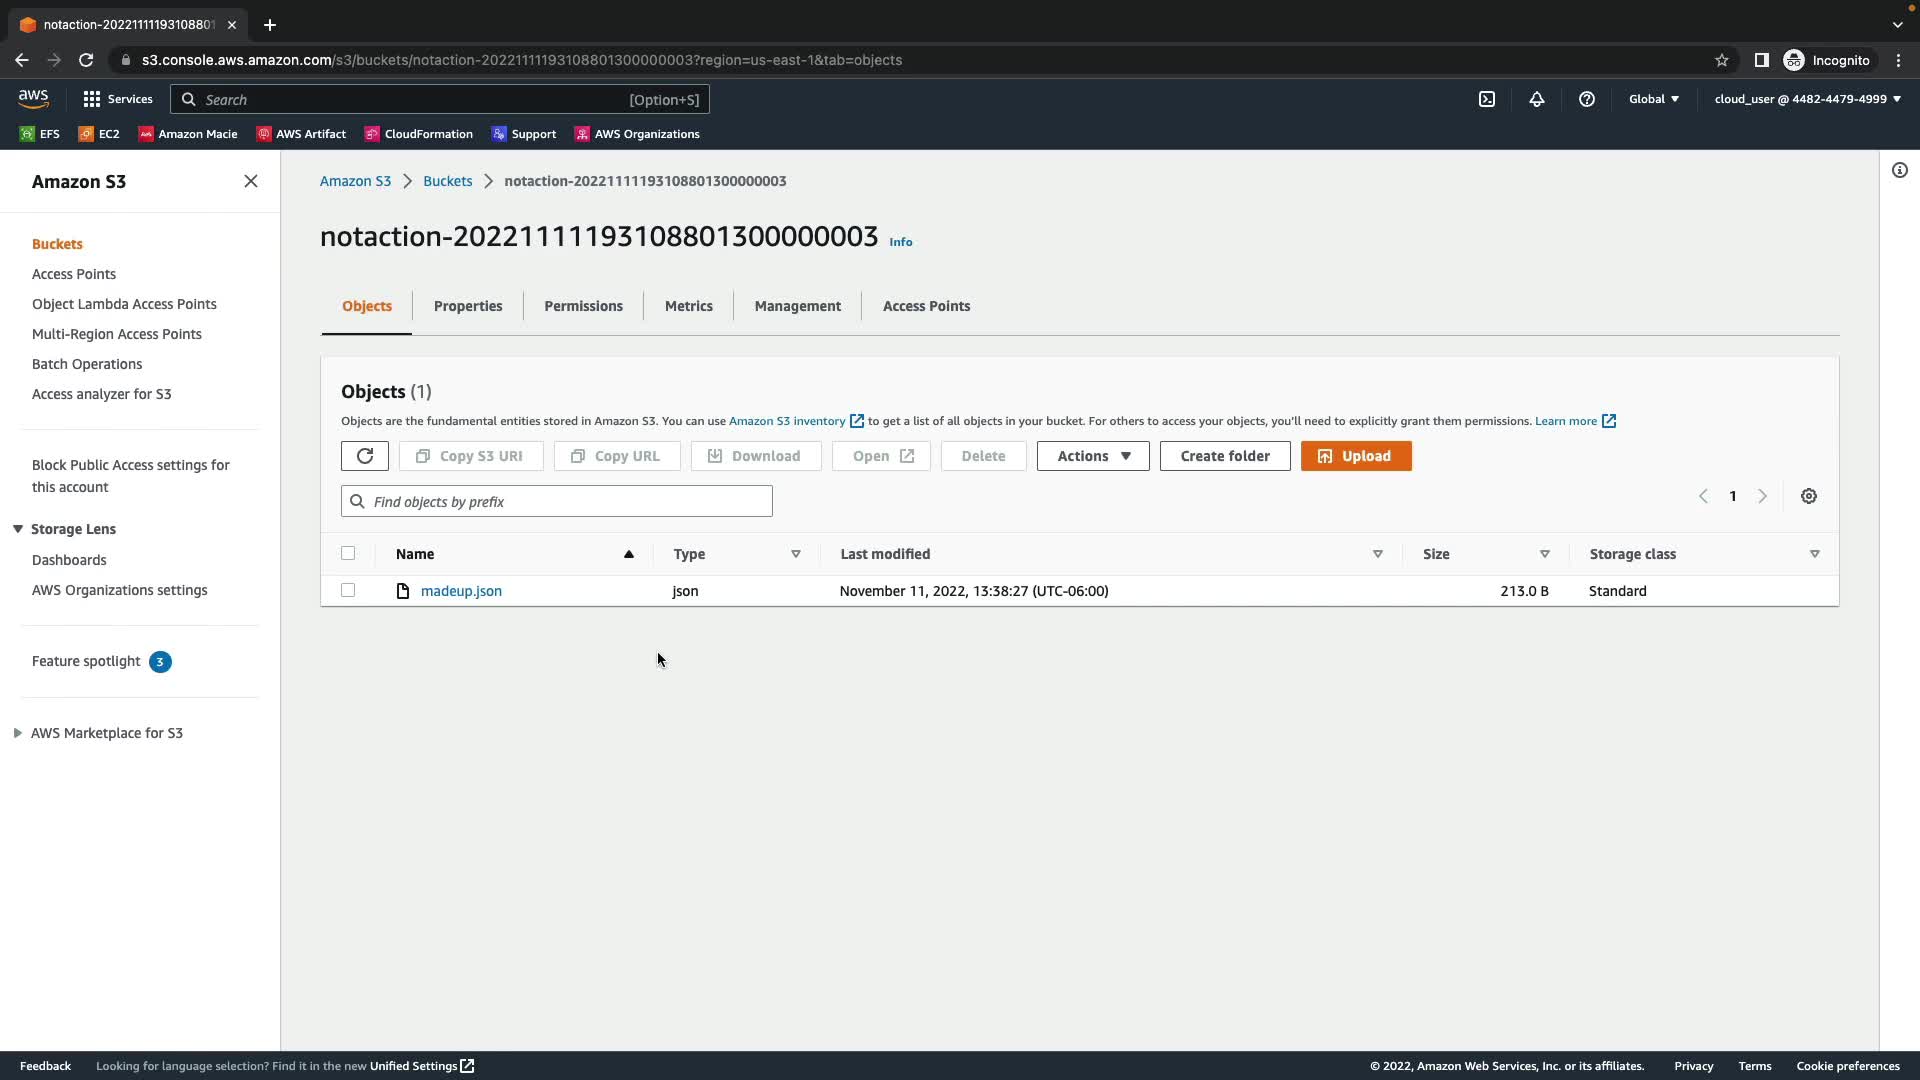The width and height of the screenshot is (1920, 1080).
Task: Click the orange Upload button
Action: [x=1356, y=456]
